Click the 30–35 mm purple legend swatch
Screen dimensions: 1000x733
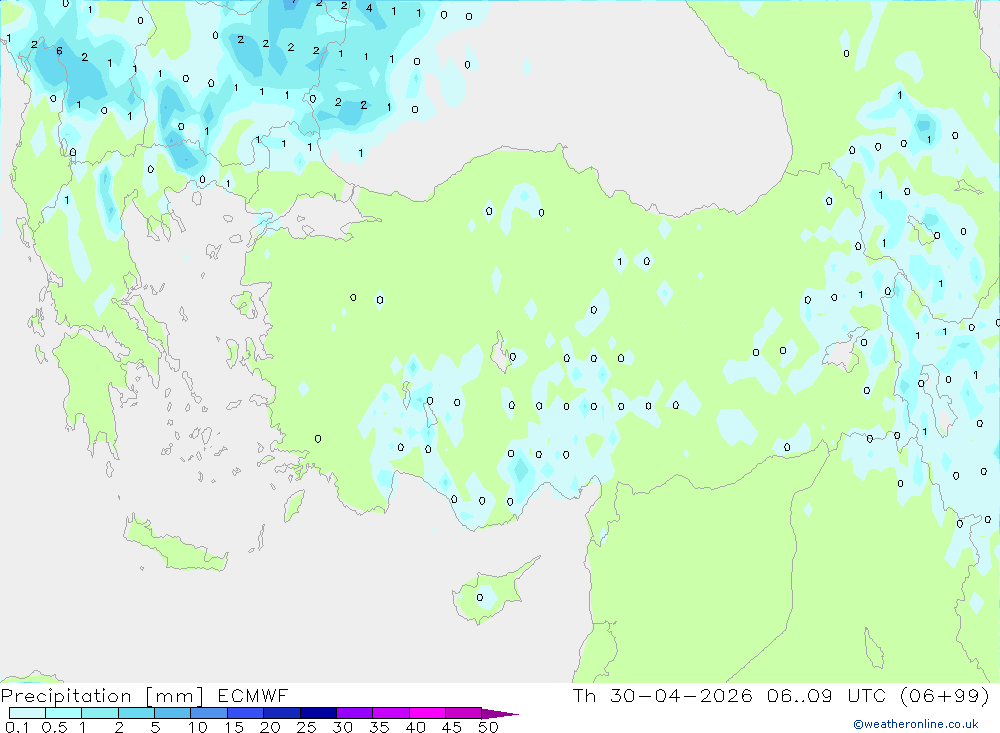(355, 713)
